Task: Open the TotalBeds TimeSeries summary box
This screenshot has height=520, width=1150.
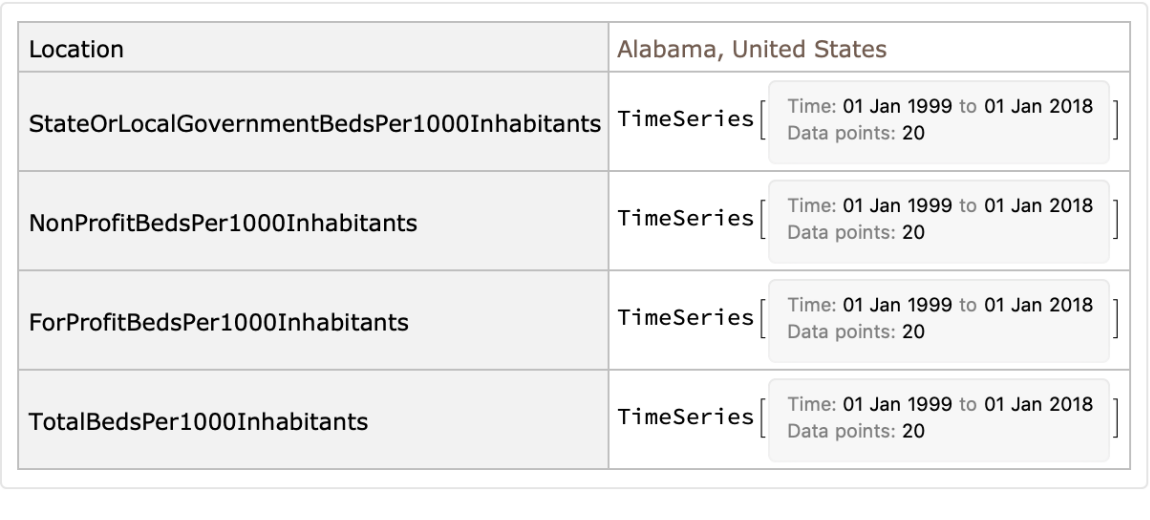Action: (938, 420)
